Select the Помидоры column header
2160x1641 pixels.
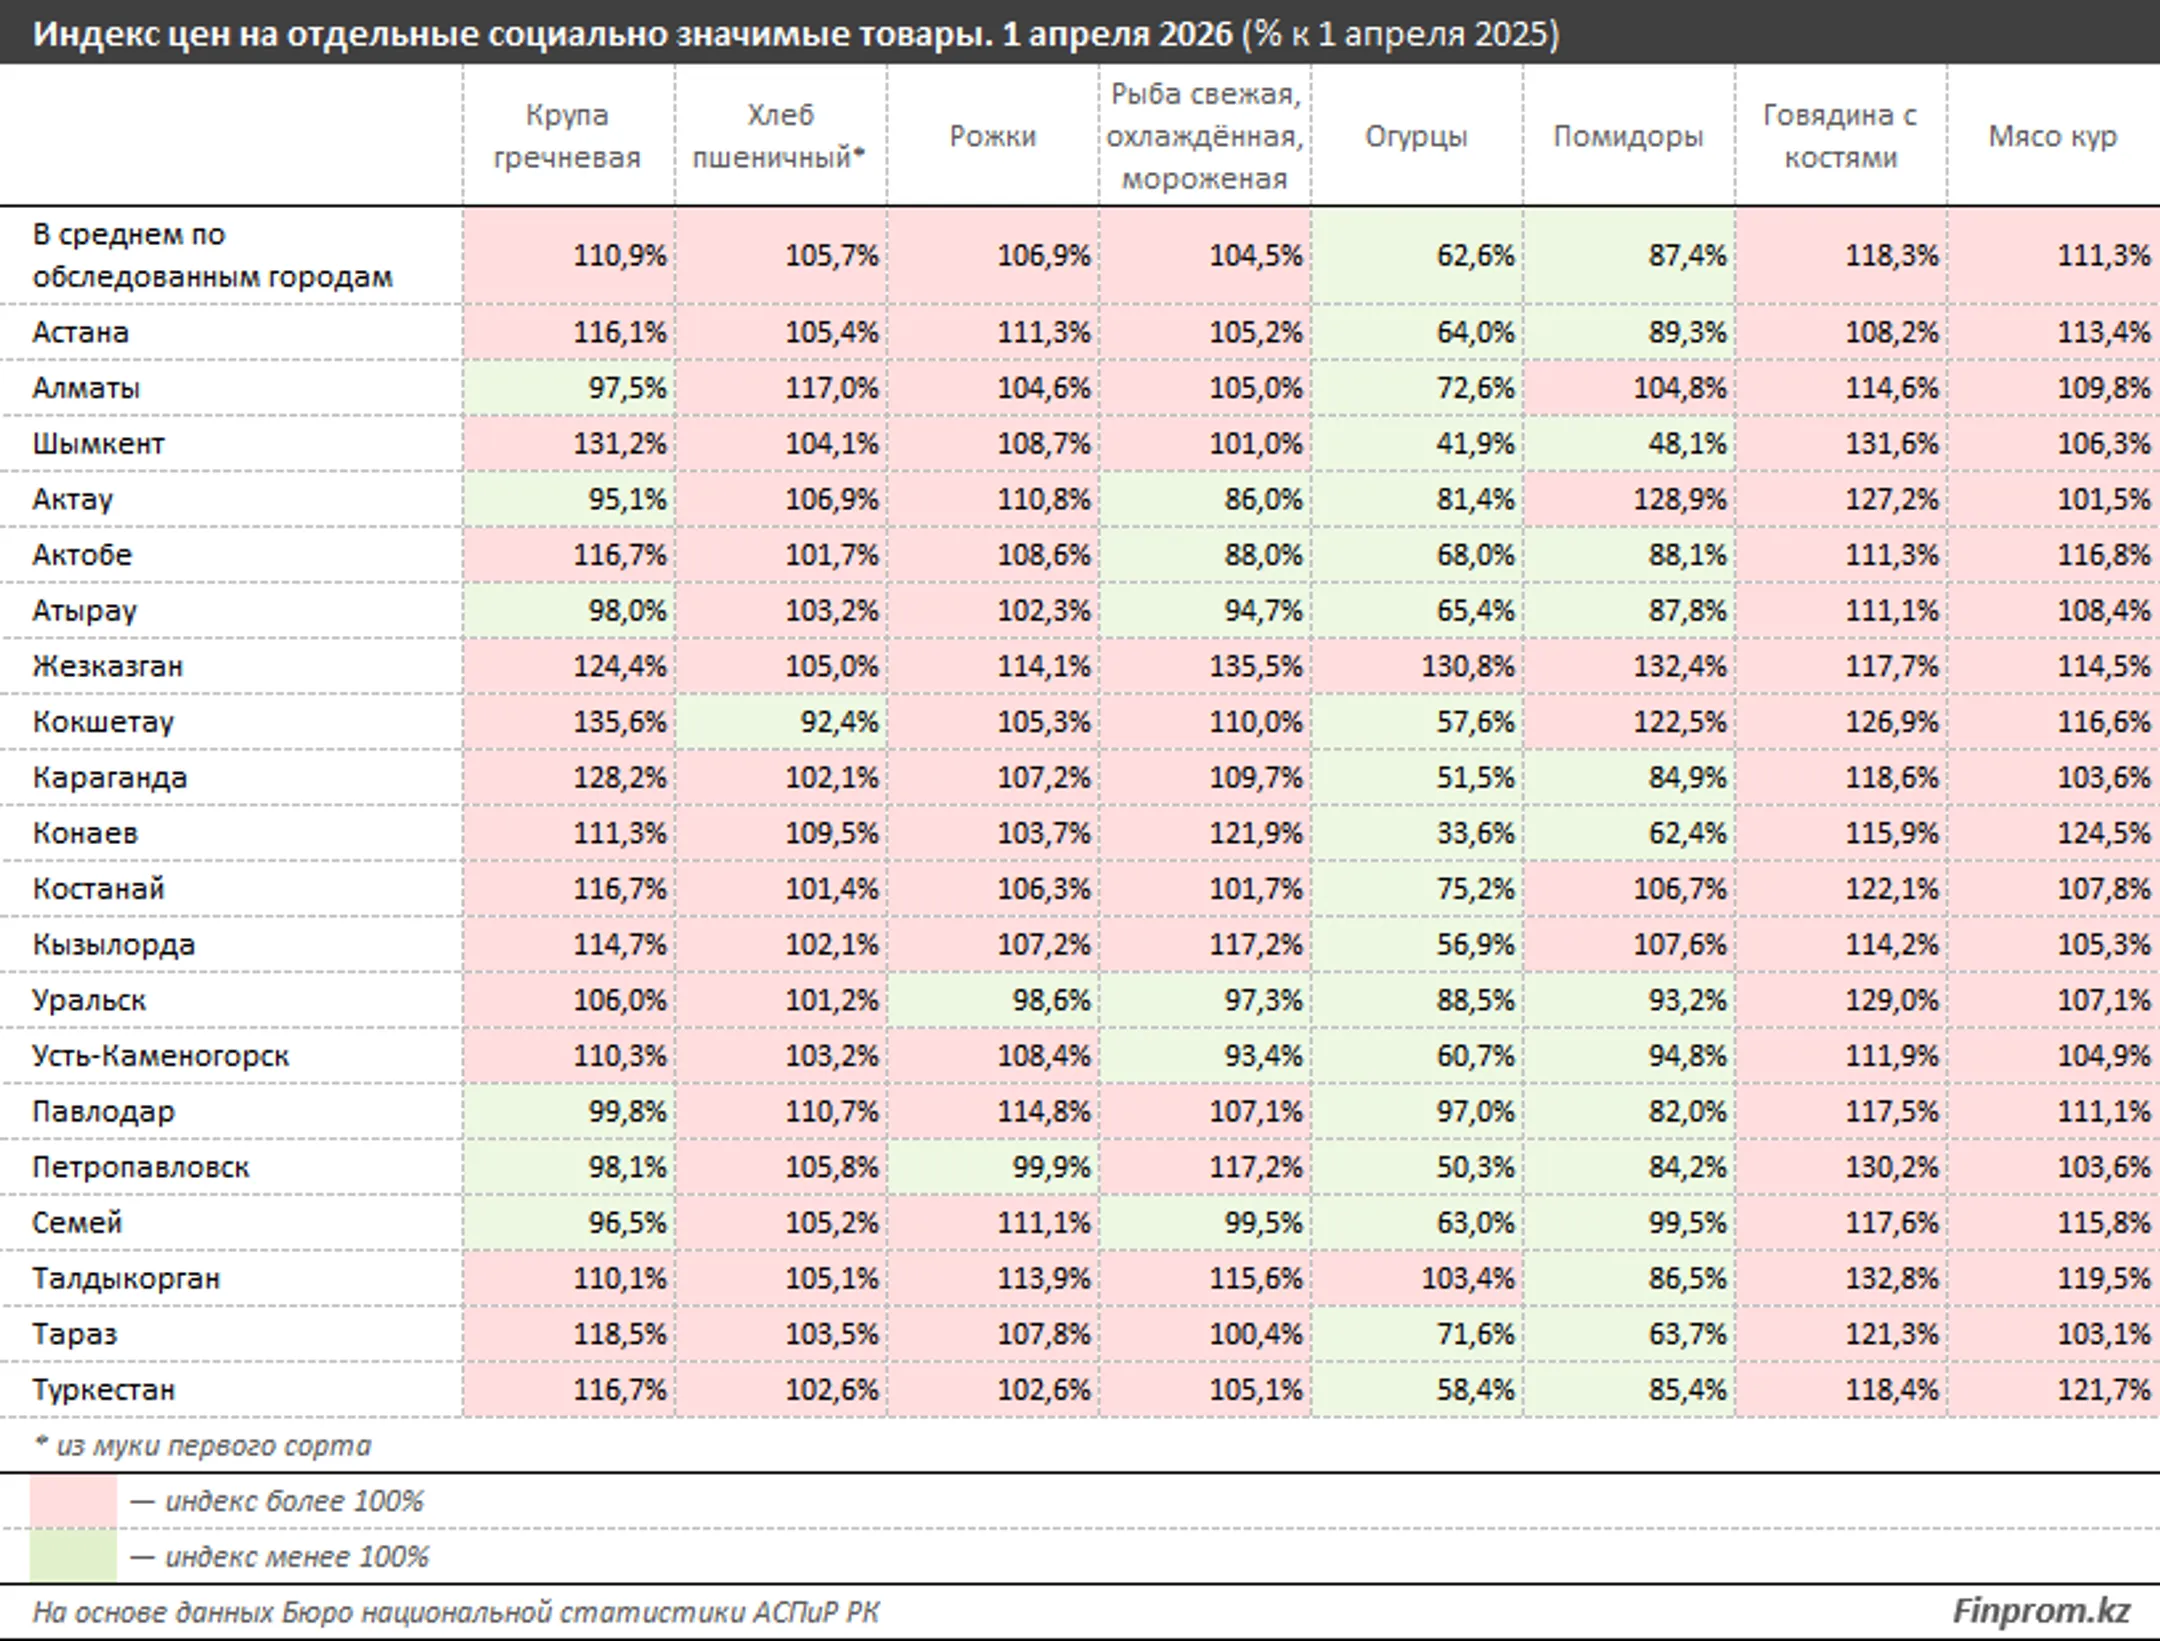click(1628, 136)
